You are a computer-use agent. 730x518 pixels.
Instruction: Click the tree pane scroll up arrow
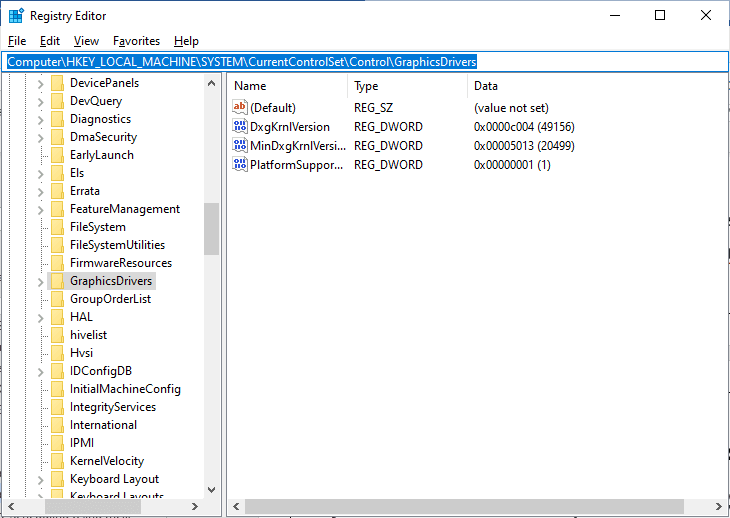211,83
